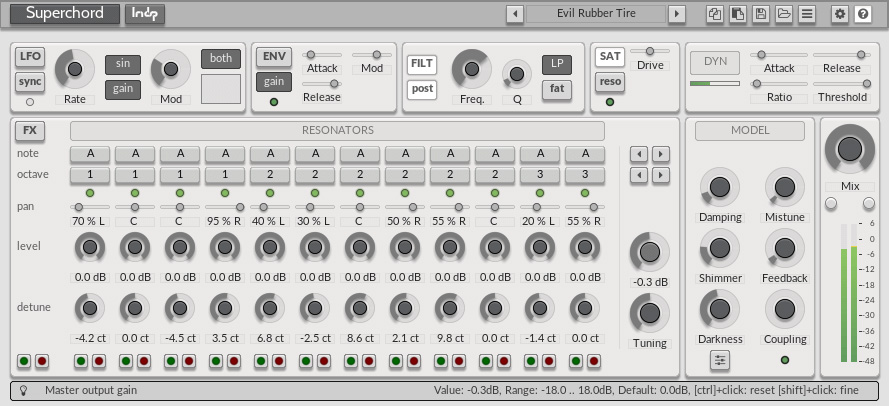Toggle the LFO section on or off
The height and width of the screenshot is (406, 889).
[30, 56]
